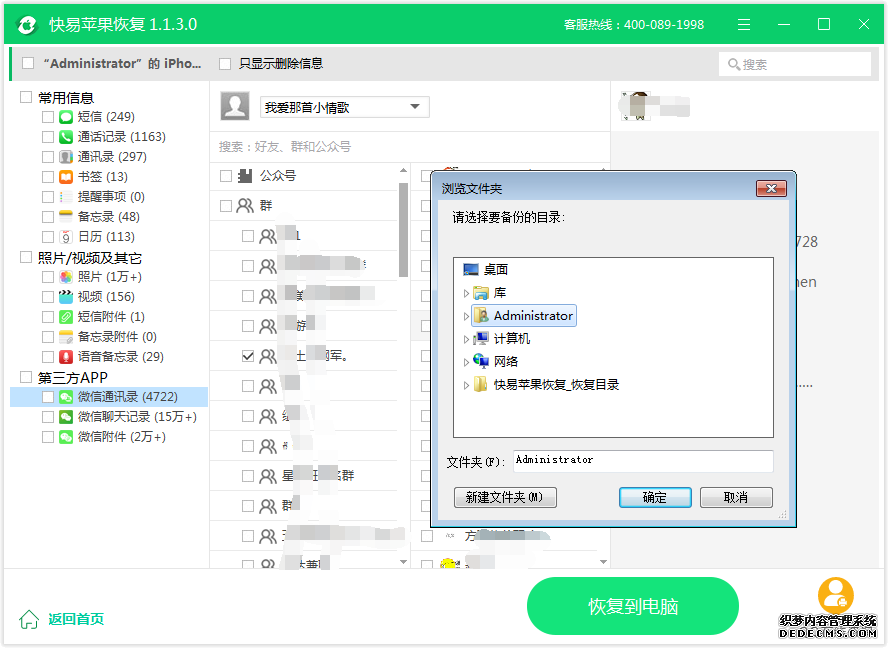This screenshot has height=648, width=888.
Task: Click the 视频 clapperboard icon
Action: click(x=66, y=297)
